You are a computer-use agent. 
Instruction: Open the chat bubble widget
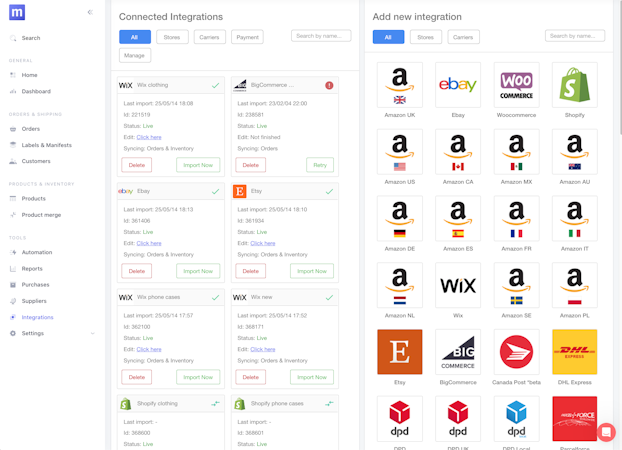[606, 432]
